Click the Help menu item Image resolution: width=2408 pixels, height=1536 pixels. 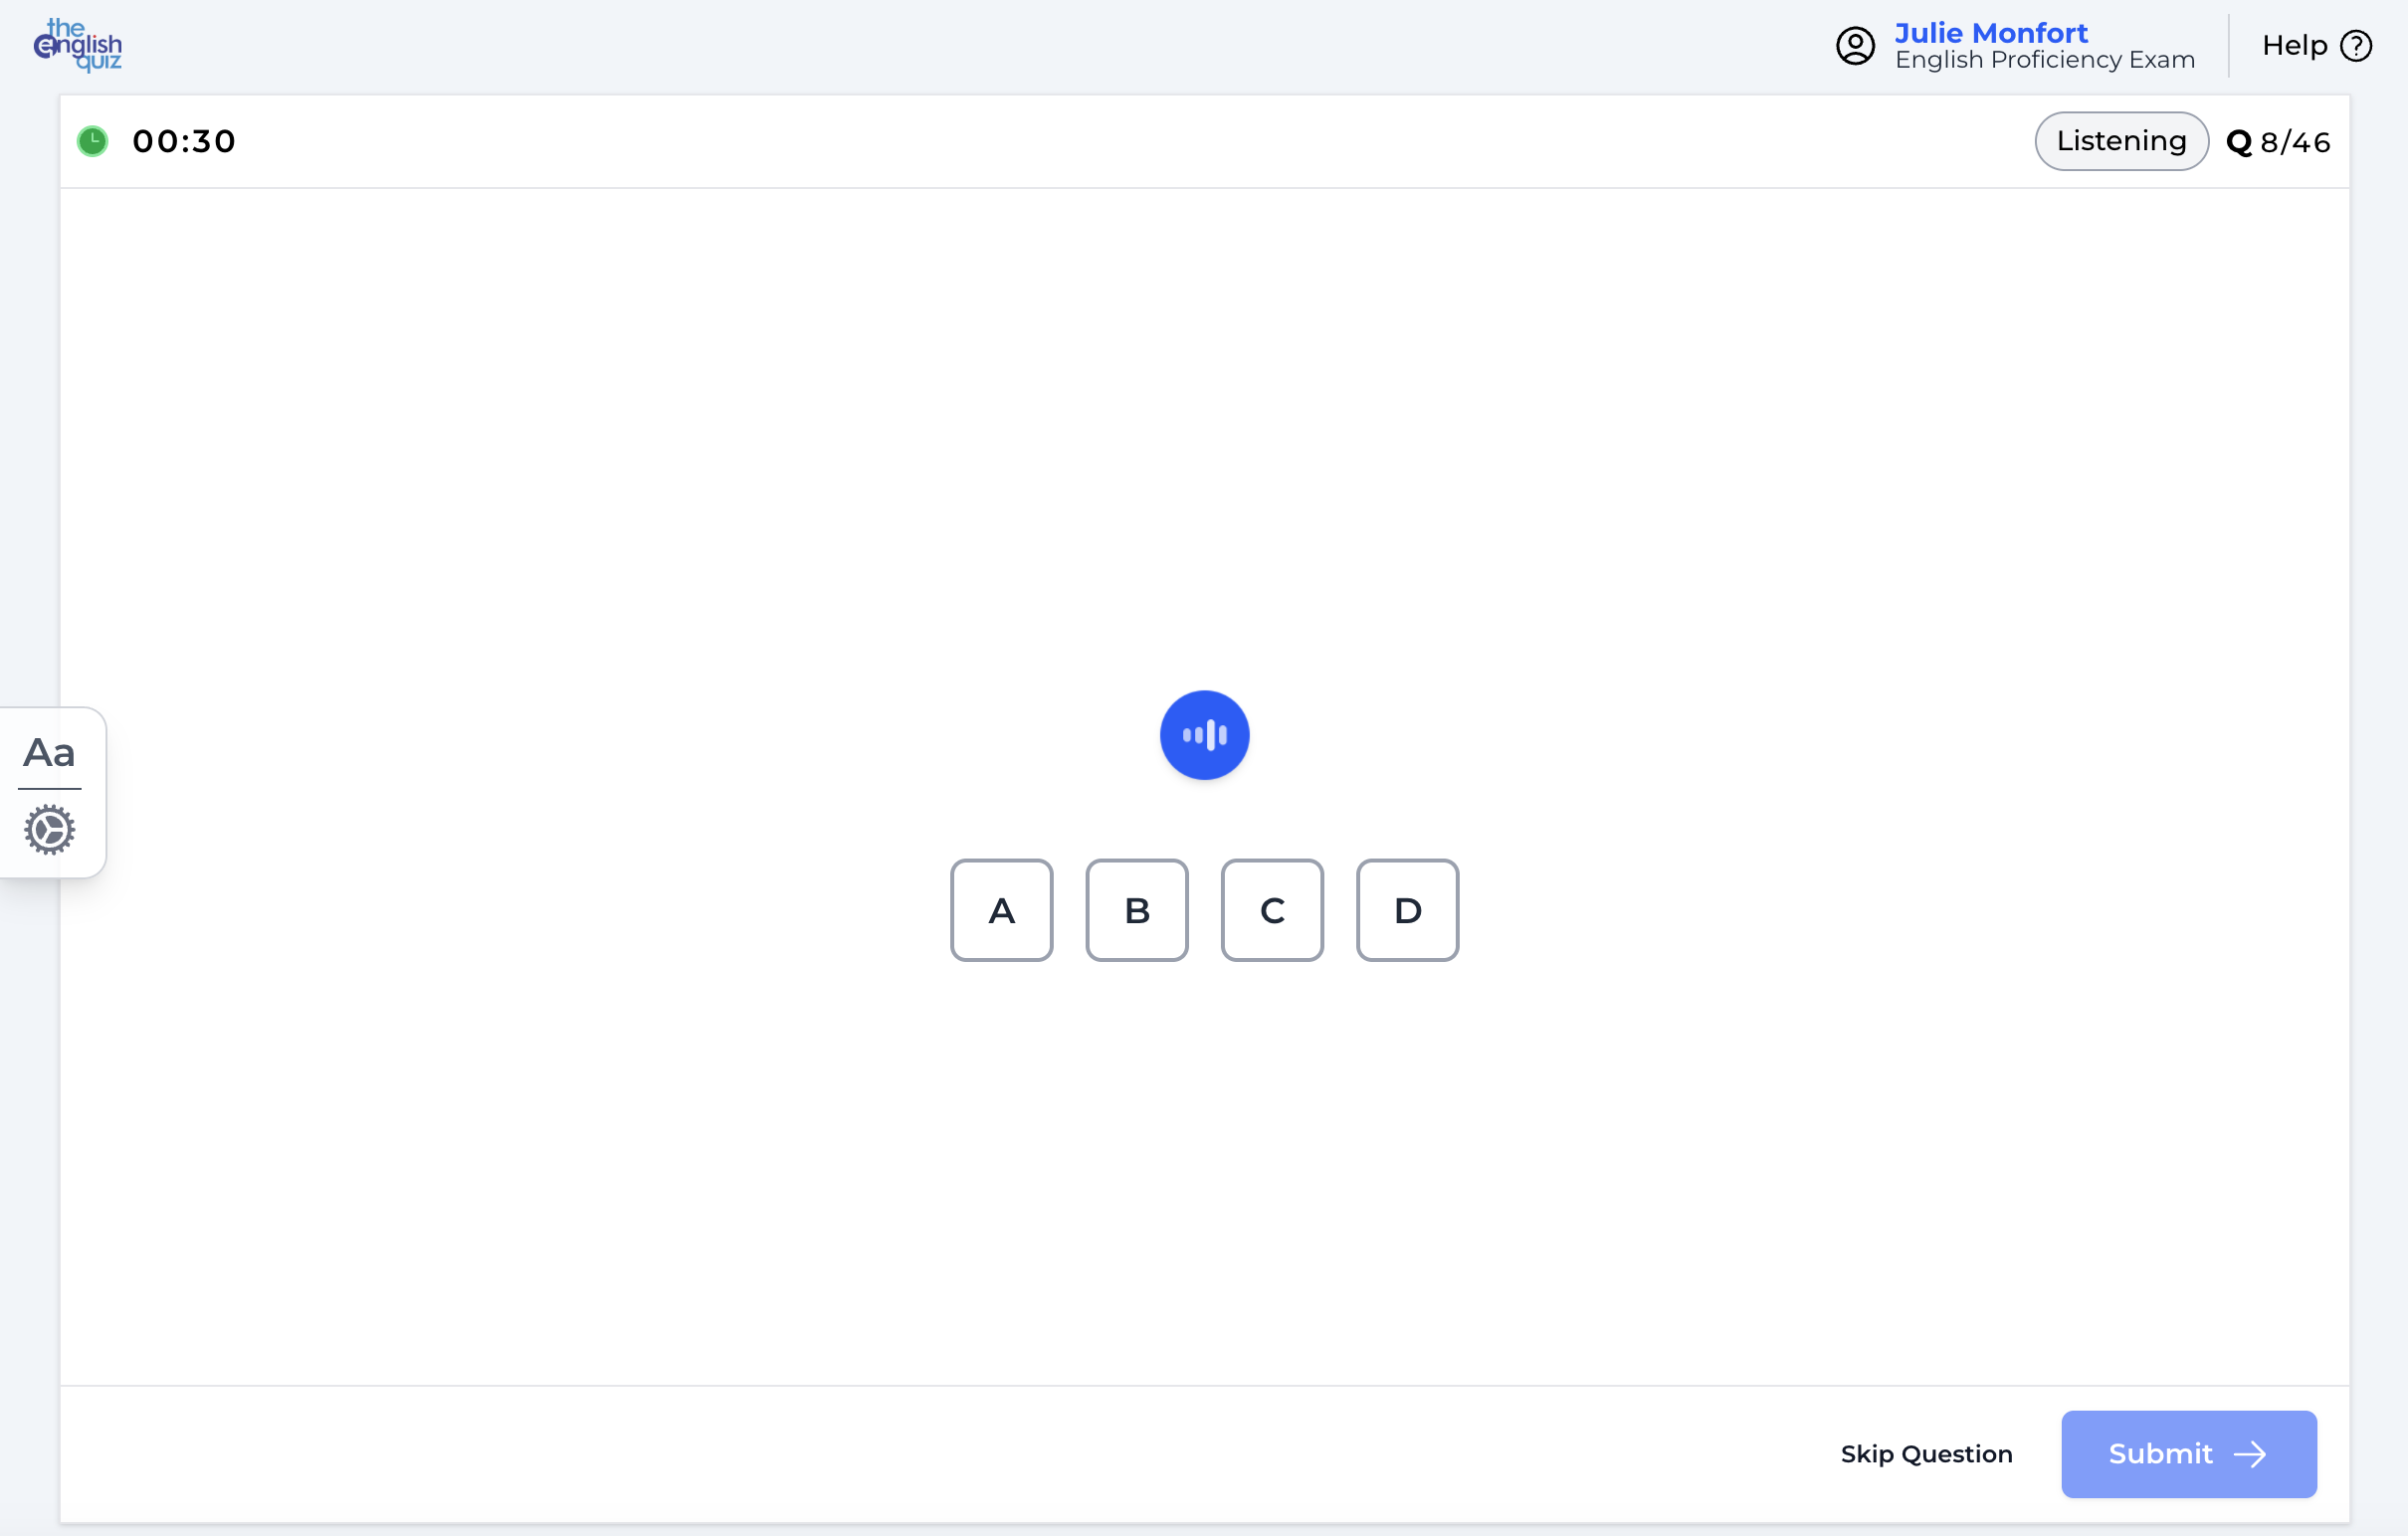click(2297, 45)
